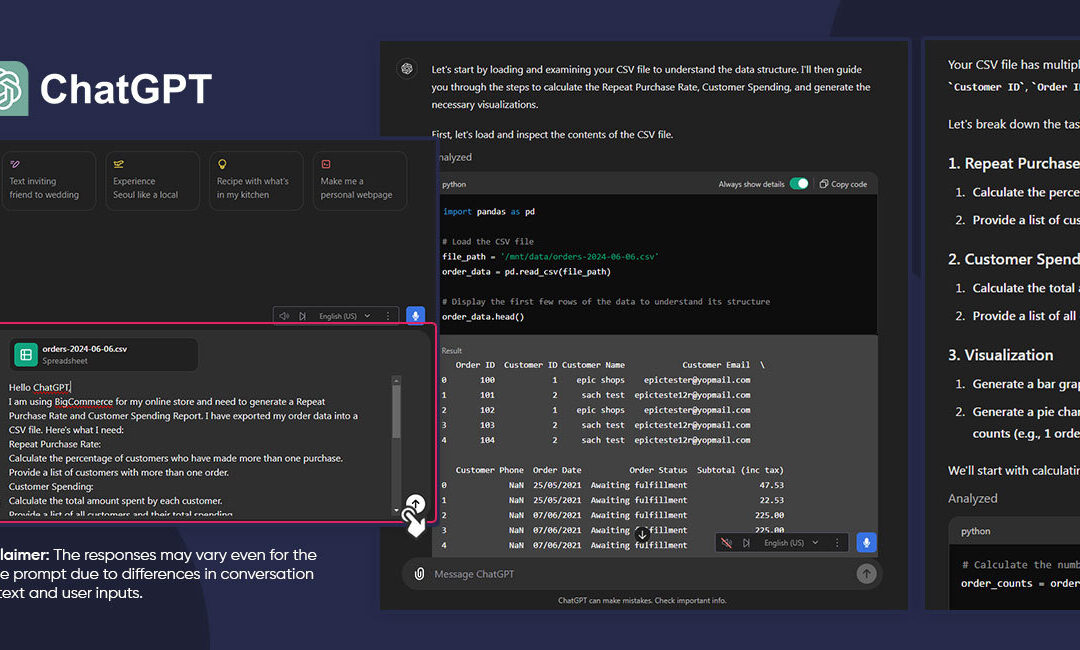Click the grey send button in message bar
1080x650 pixels.
(x=866, y=573)
